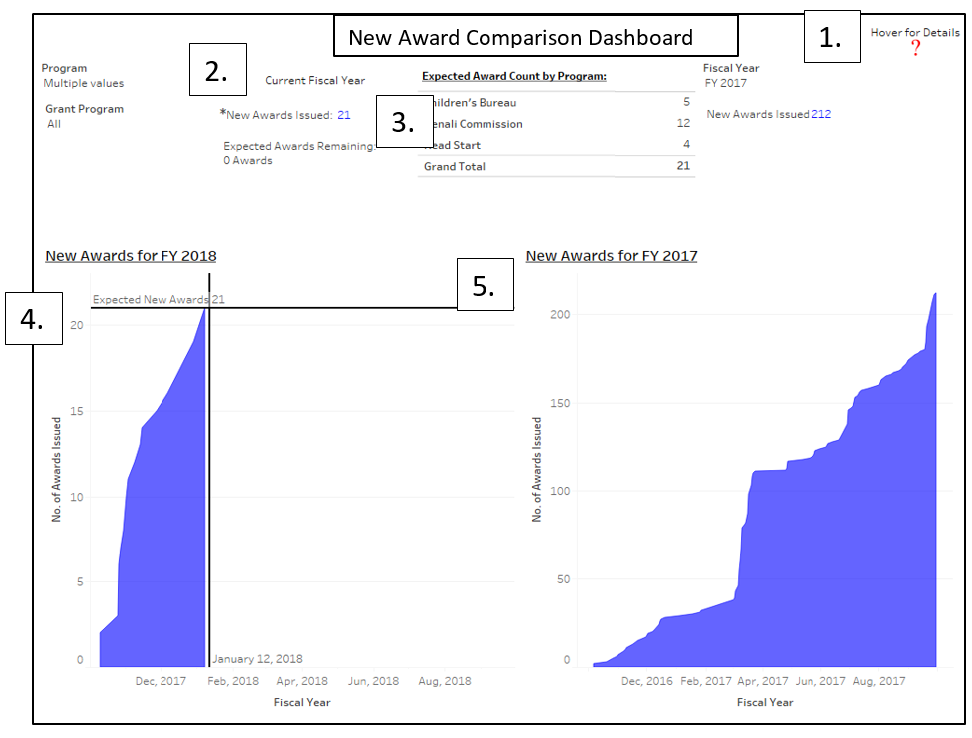Click the Expected New Awards 21 reference line label
972x738 pixels.
pos(158,299)
